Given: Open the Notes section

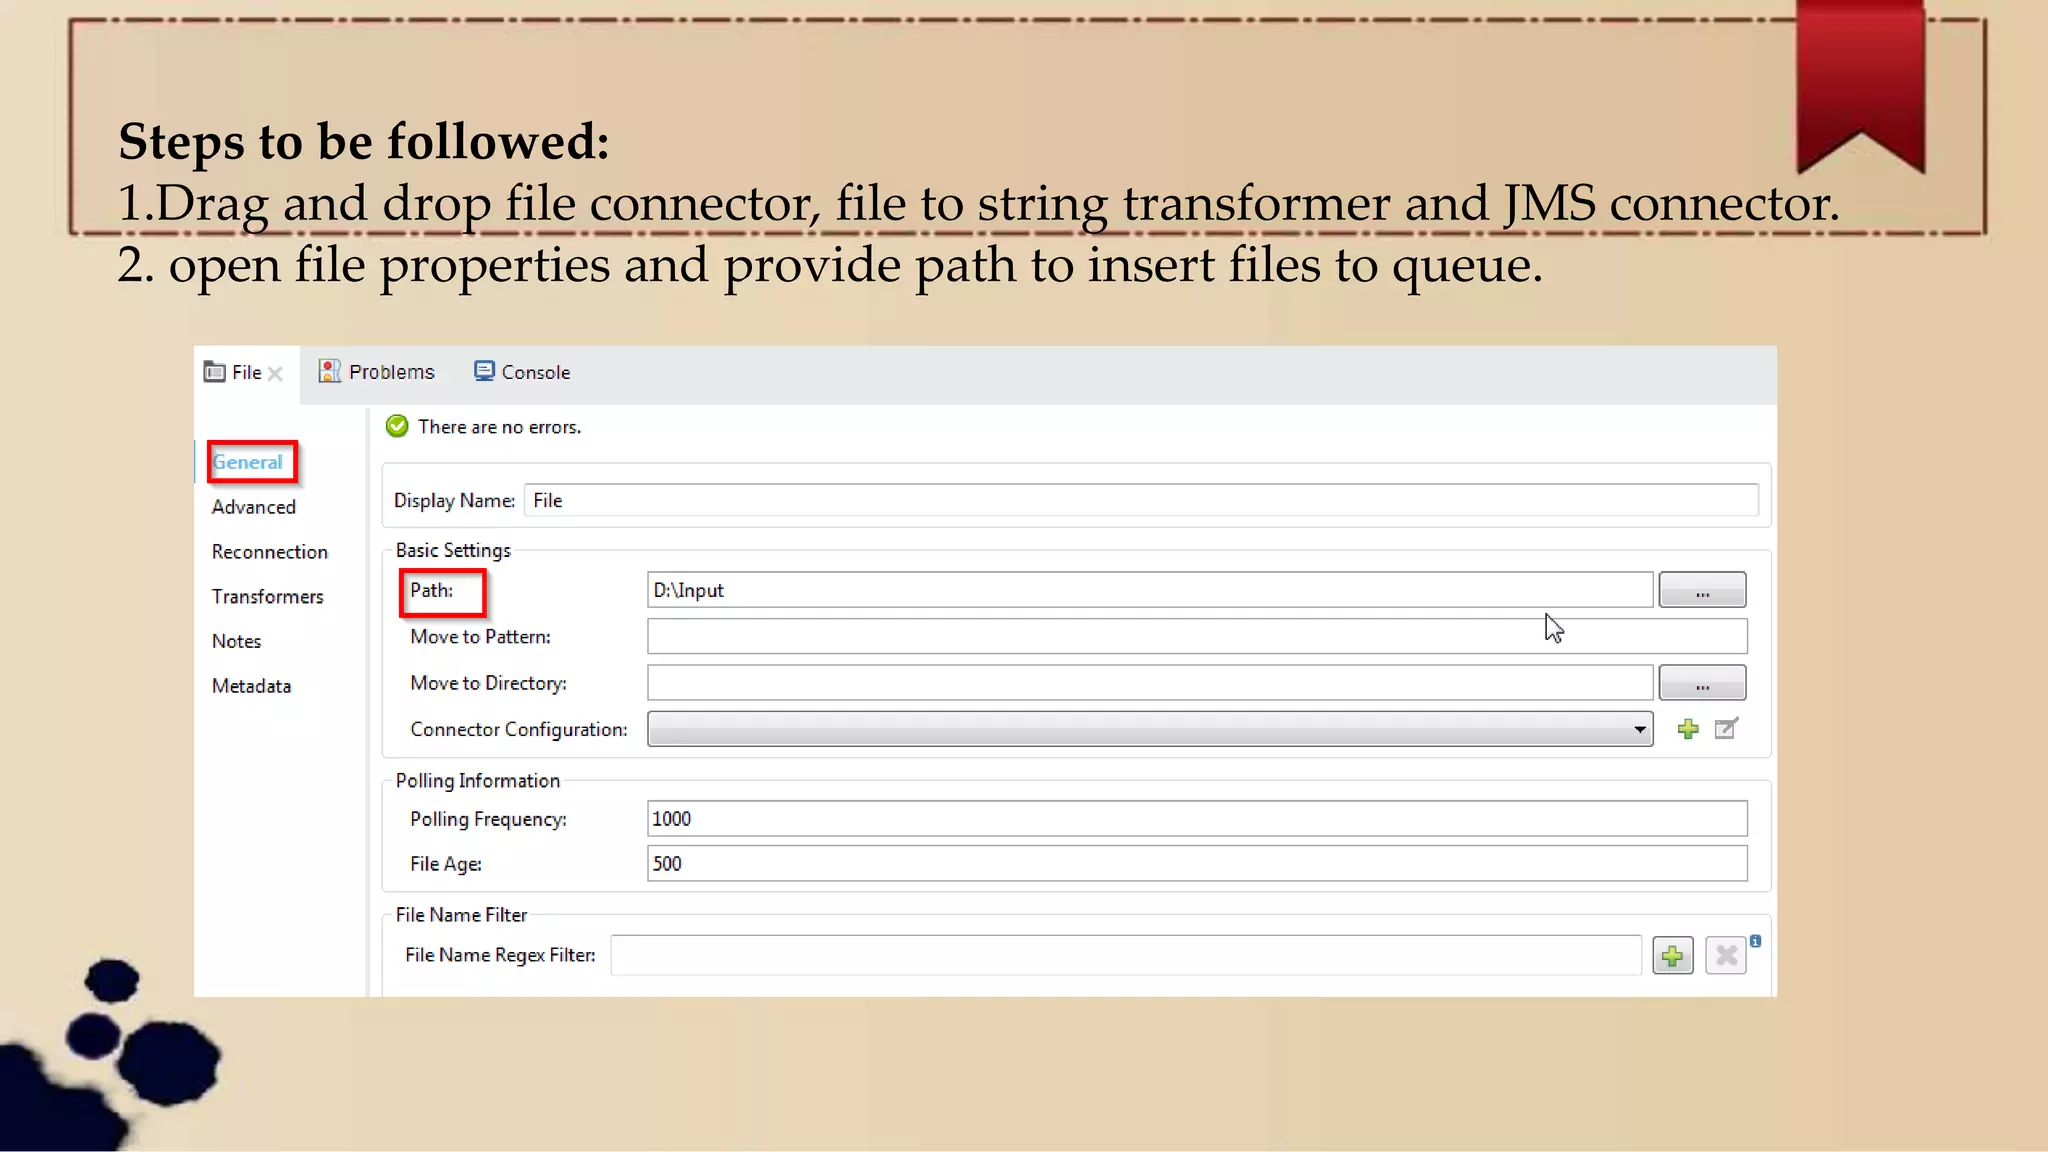Looking at the screenshot, I should [x=236, y=641].
